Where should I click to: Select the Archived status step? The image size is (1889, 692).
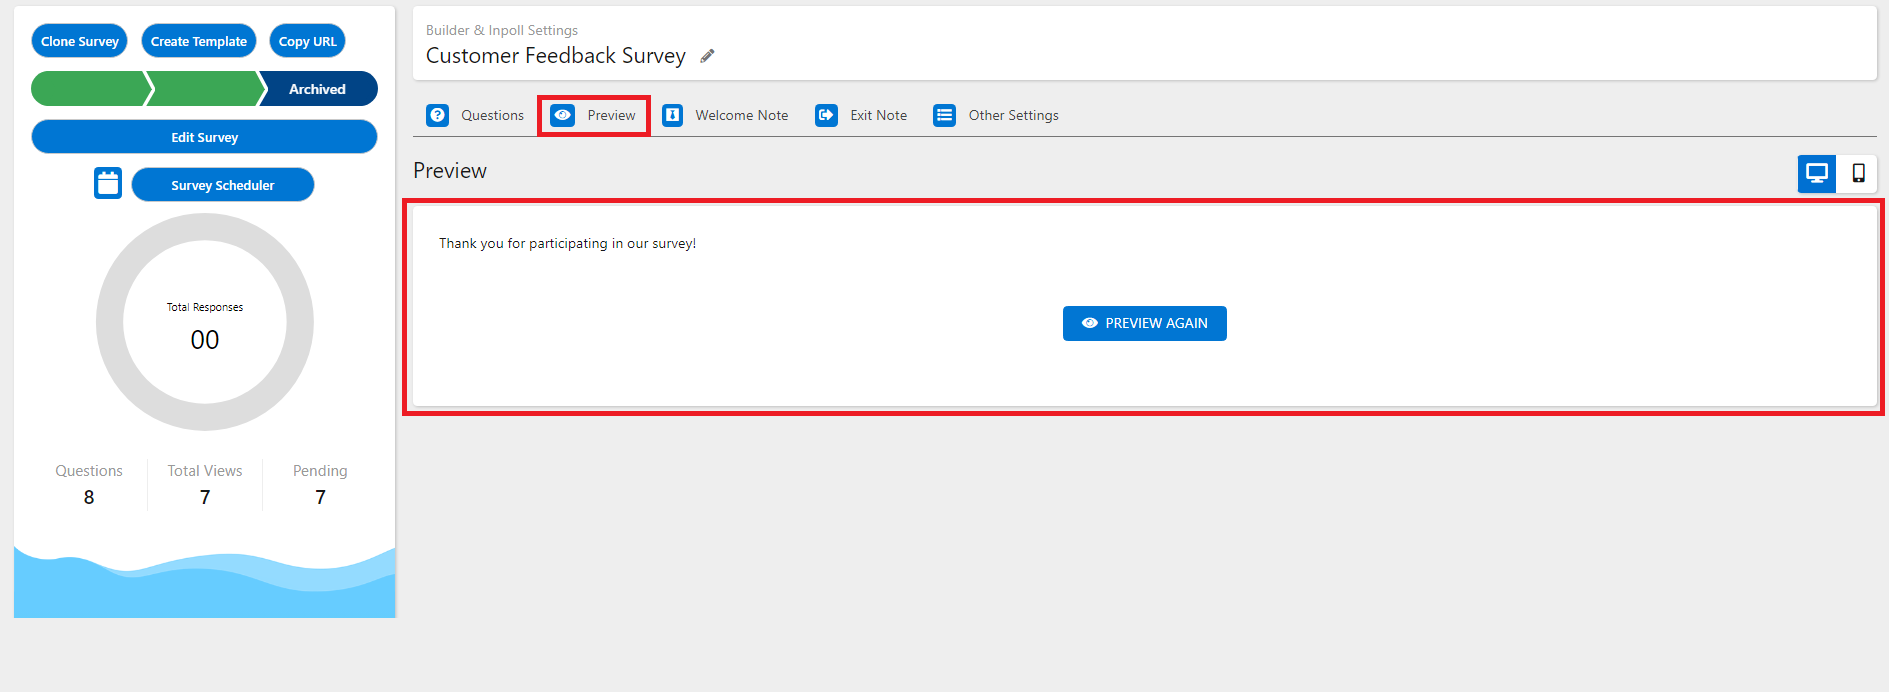point(318,89)
